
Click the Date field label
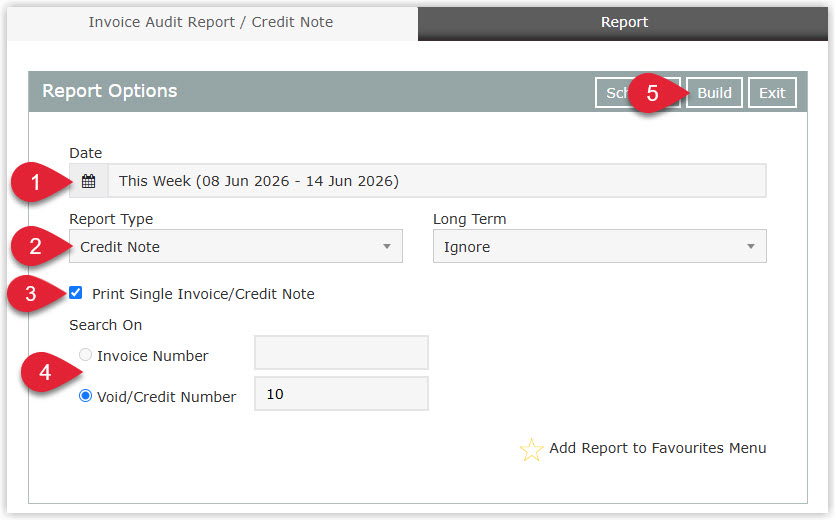click(85, 153)
